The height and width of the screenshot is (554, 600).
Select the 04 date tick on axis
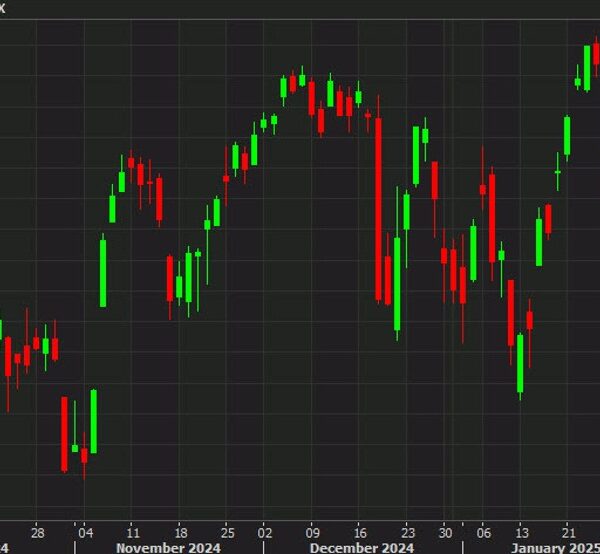(x=85, y=532)
